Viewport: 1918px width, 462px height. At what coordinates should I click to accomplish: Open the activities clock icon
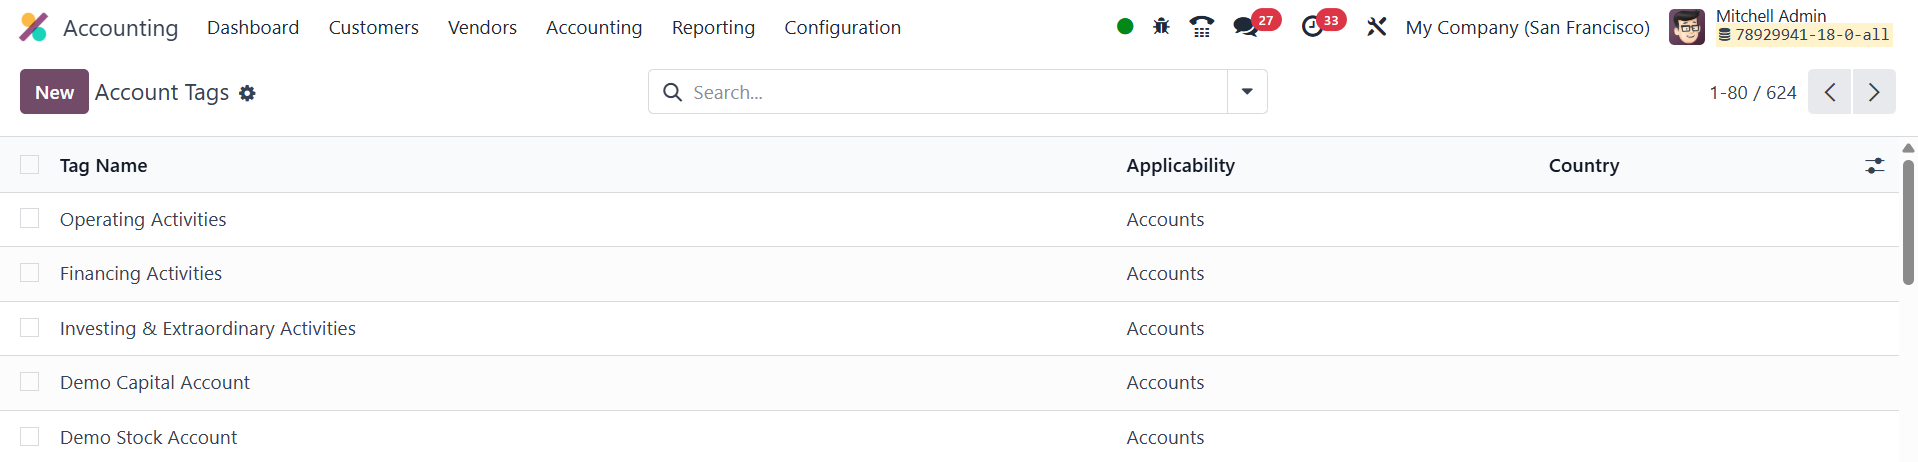1312,27
